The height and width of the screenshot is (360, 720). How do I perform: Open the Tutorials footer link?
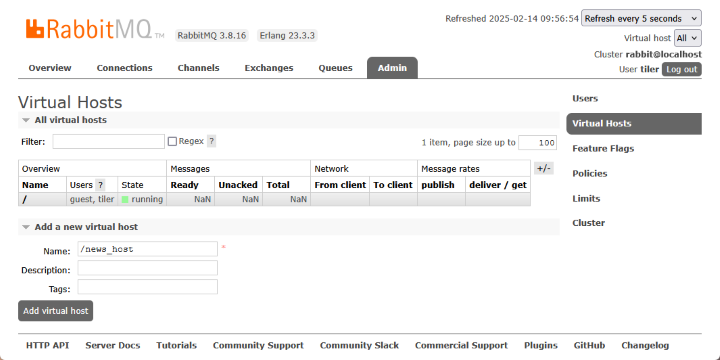click(176, 345)
